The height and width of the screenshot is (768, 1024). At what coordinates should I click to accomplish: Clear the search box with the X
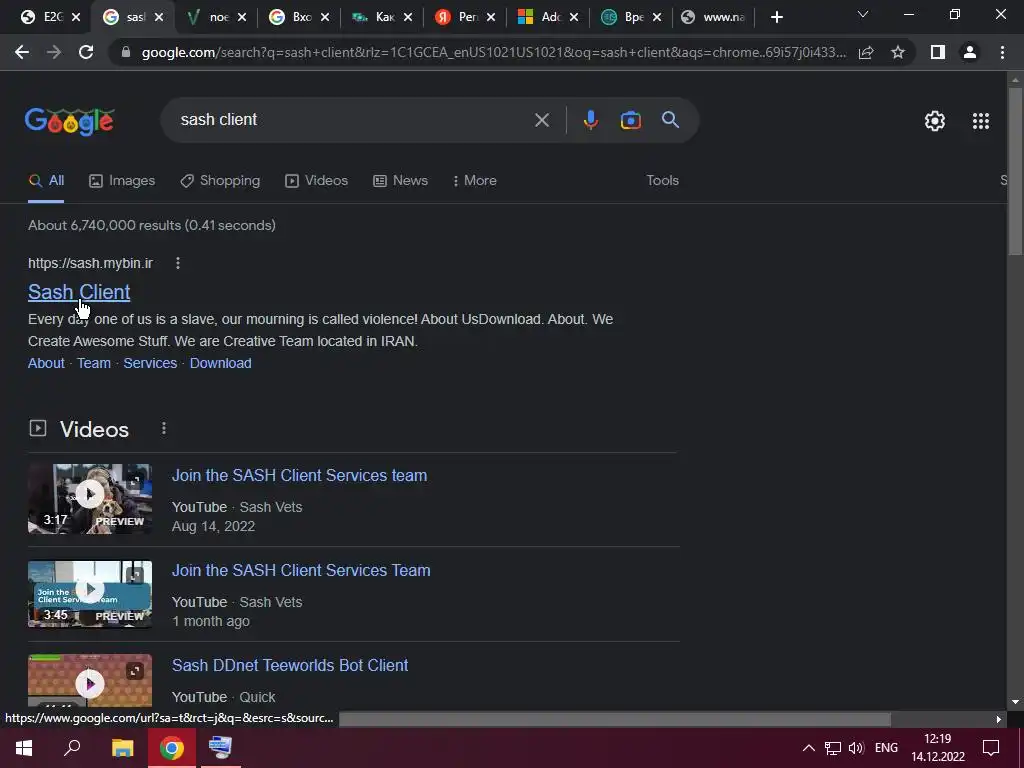click(542, 120)
